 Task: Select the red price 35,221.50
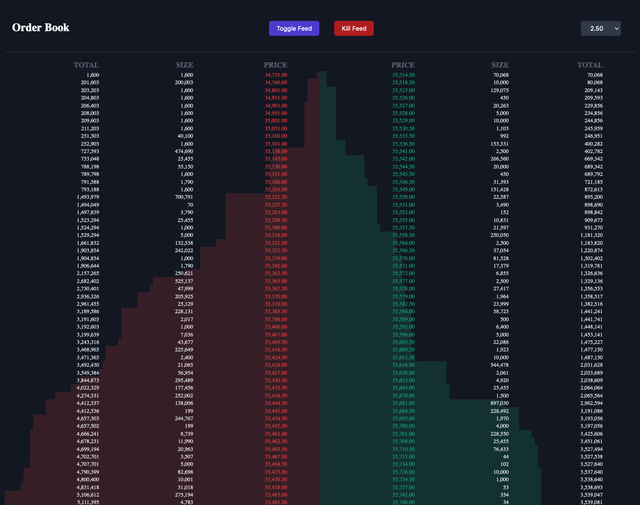(x=276, y=197)
